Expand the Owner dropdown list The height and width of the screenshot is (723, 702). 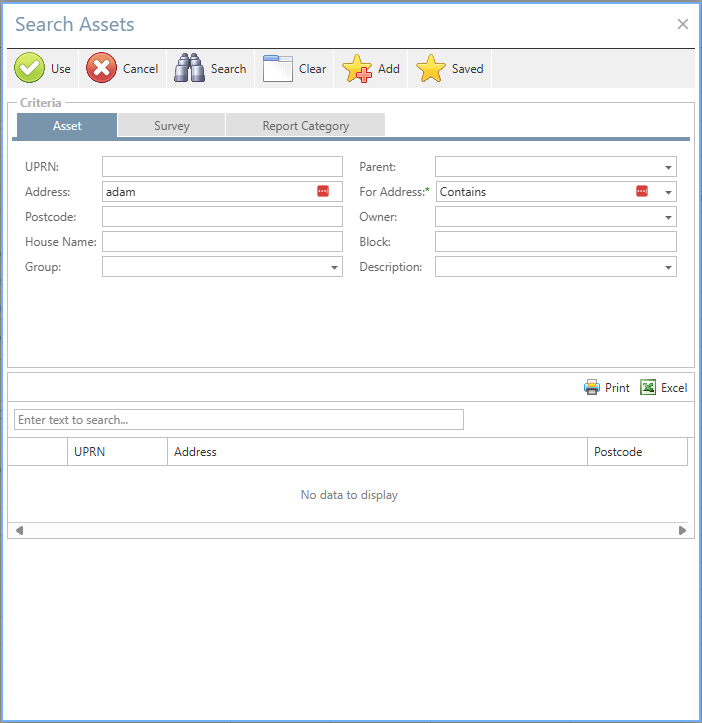(x=668, y=217)
